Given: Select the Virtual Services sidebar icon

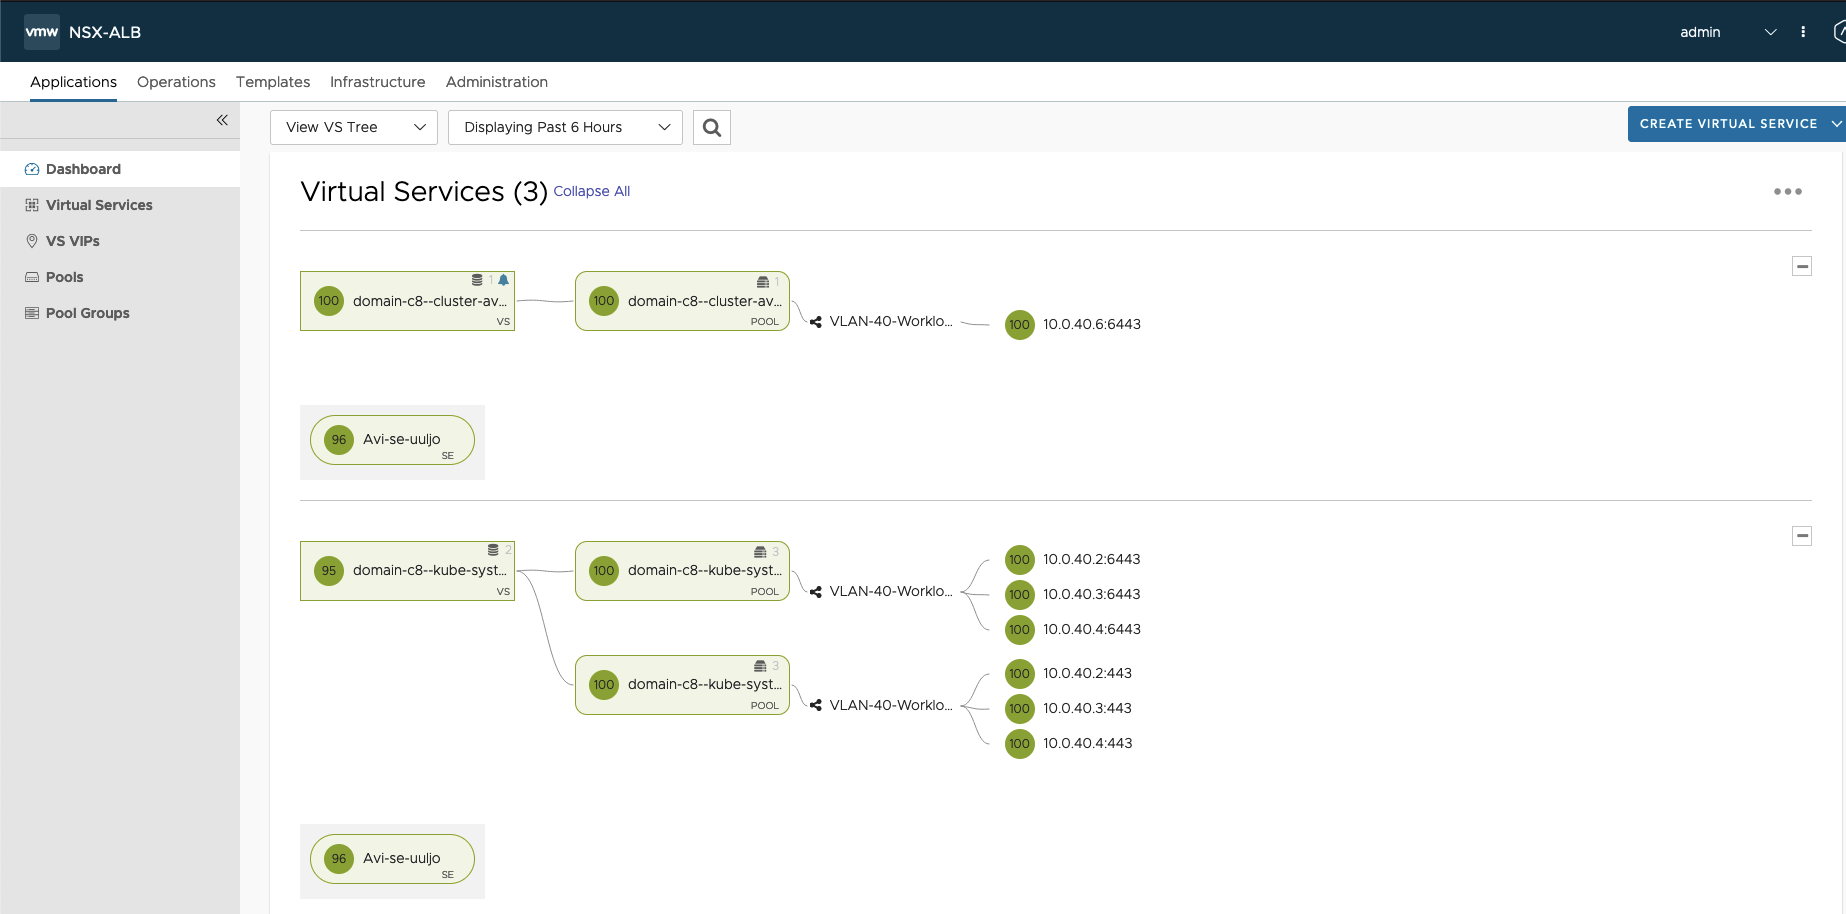Looking at the screenshot, I should [x=32, y=204].
